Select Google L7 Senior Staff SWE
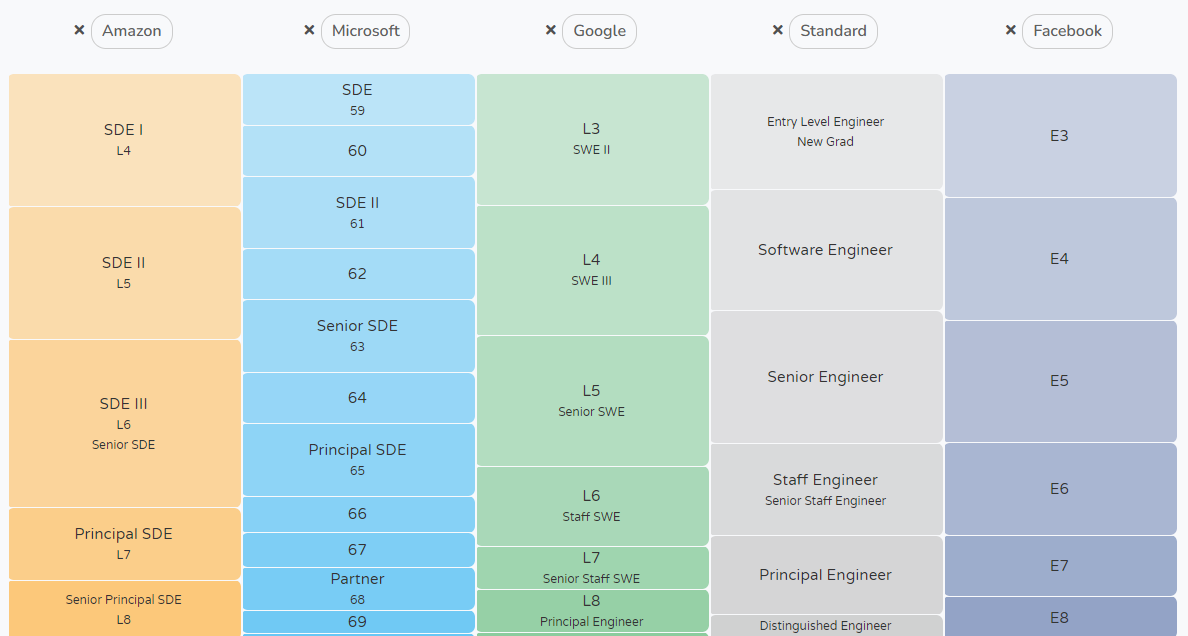The width and height of the screenshot is (1188, 636). tap(592, 567)
